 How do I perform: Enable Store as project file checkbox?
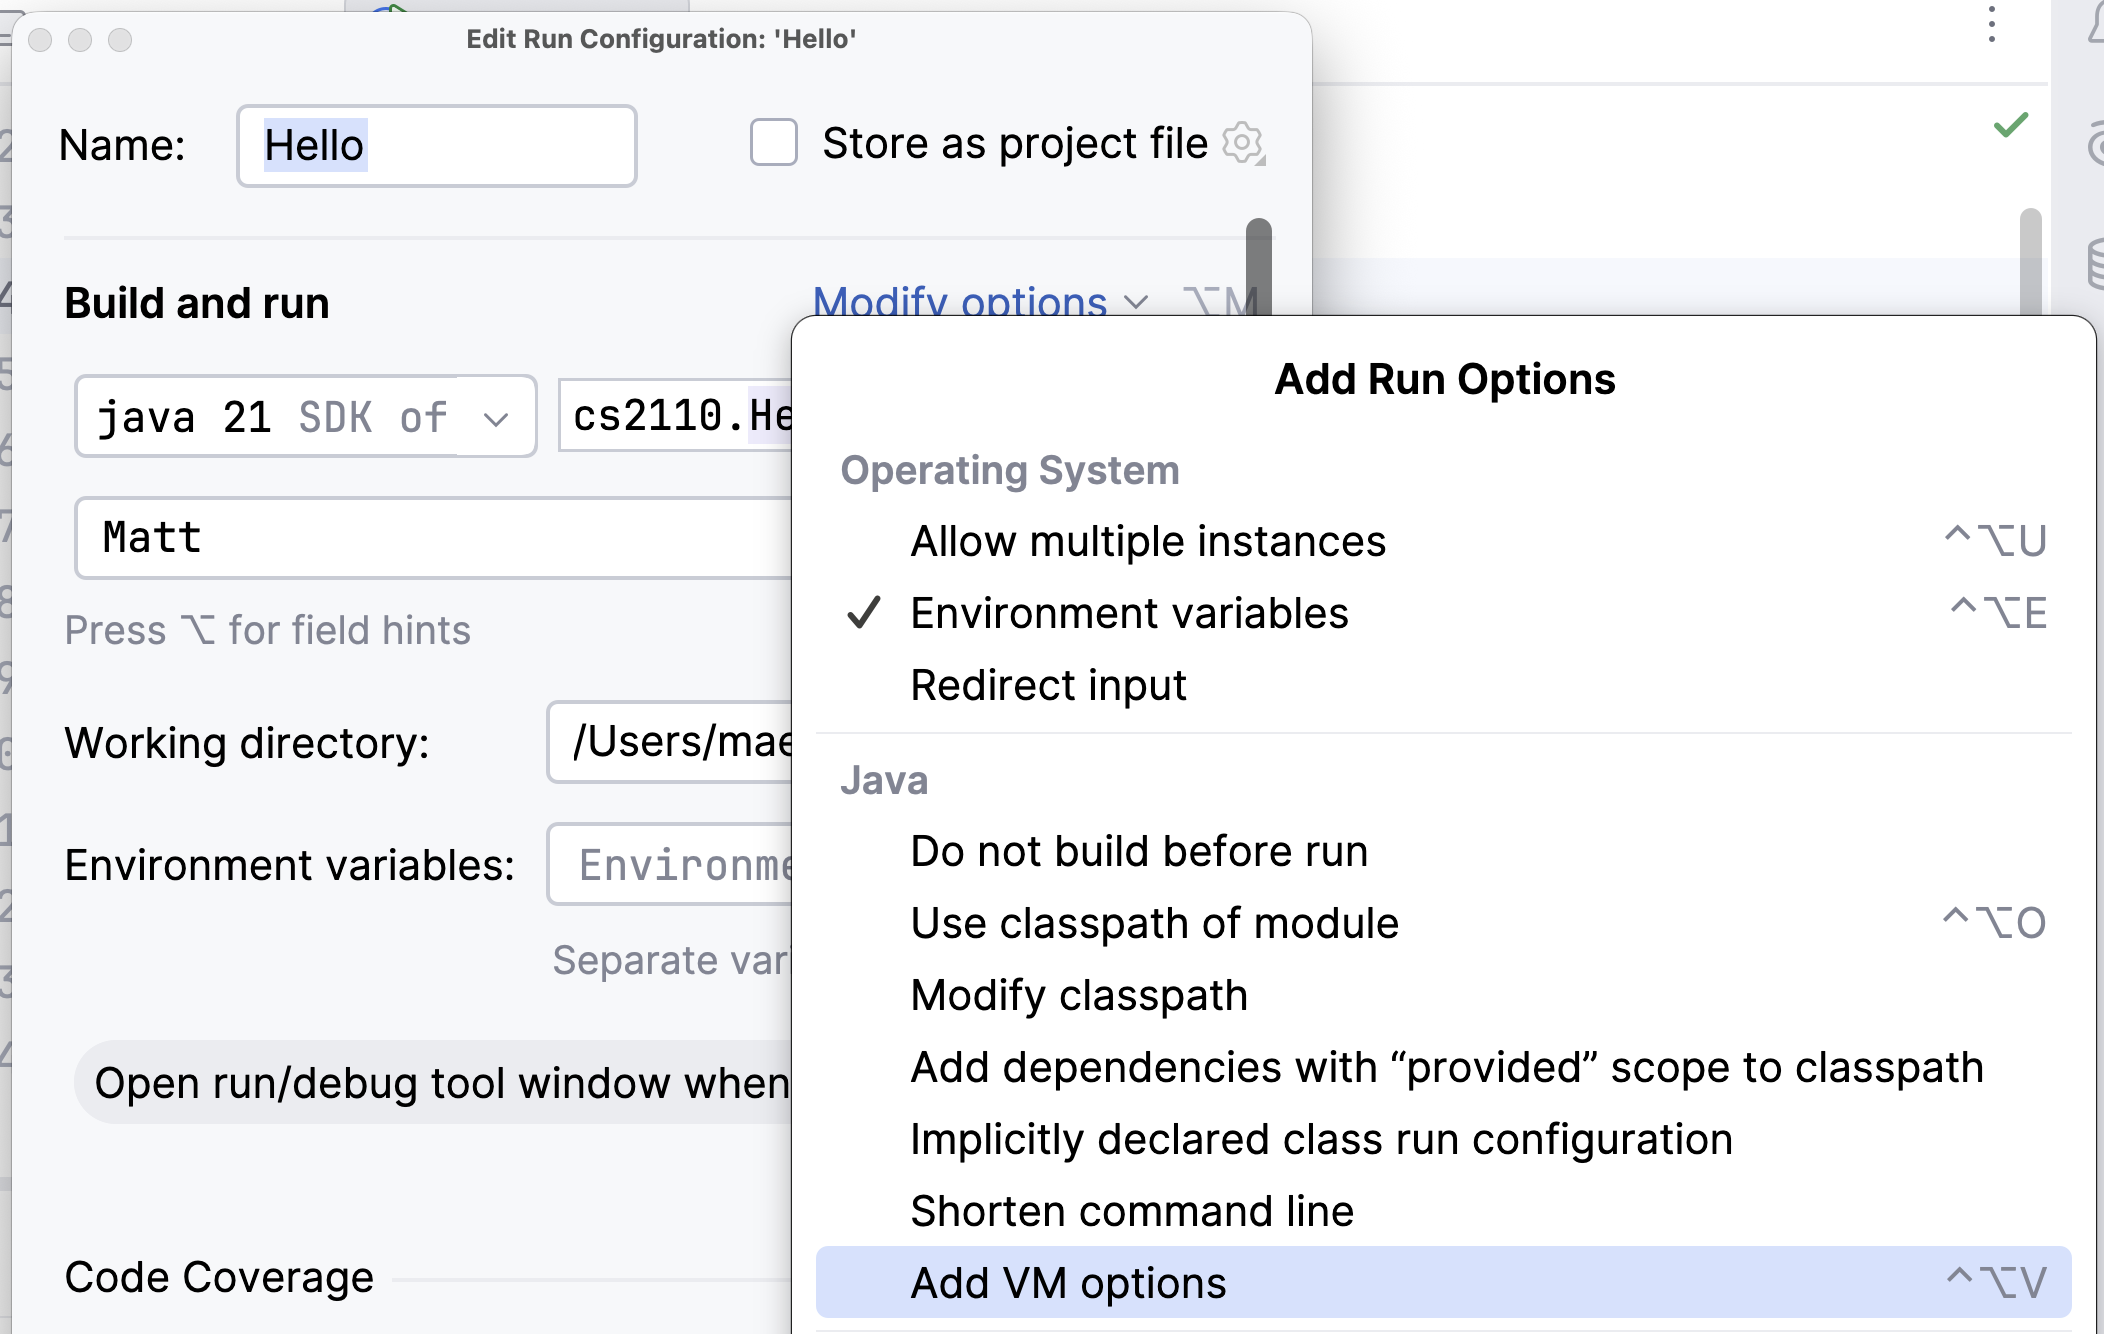(773, 143)
